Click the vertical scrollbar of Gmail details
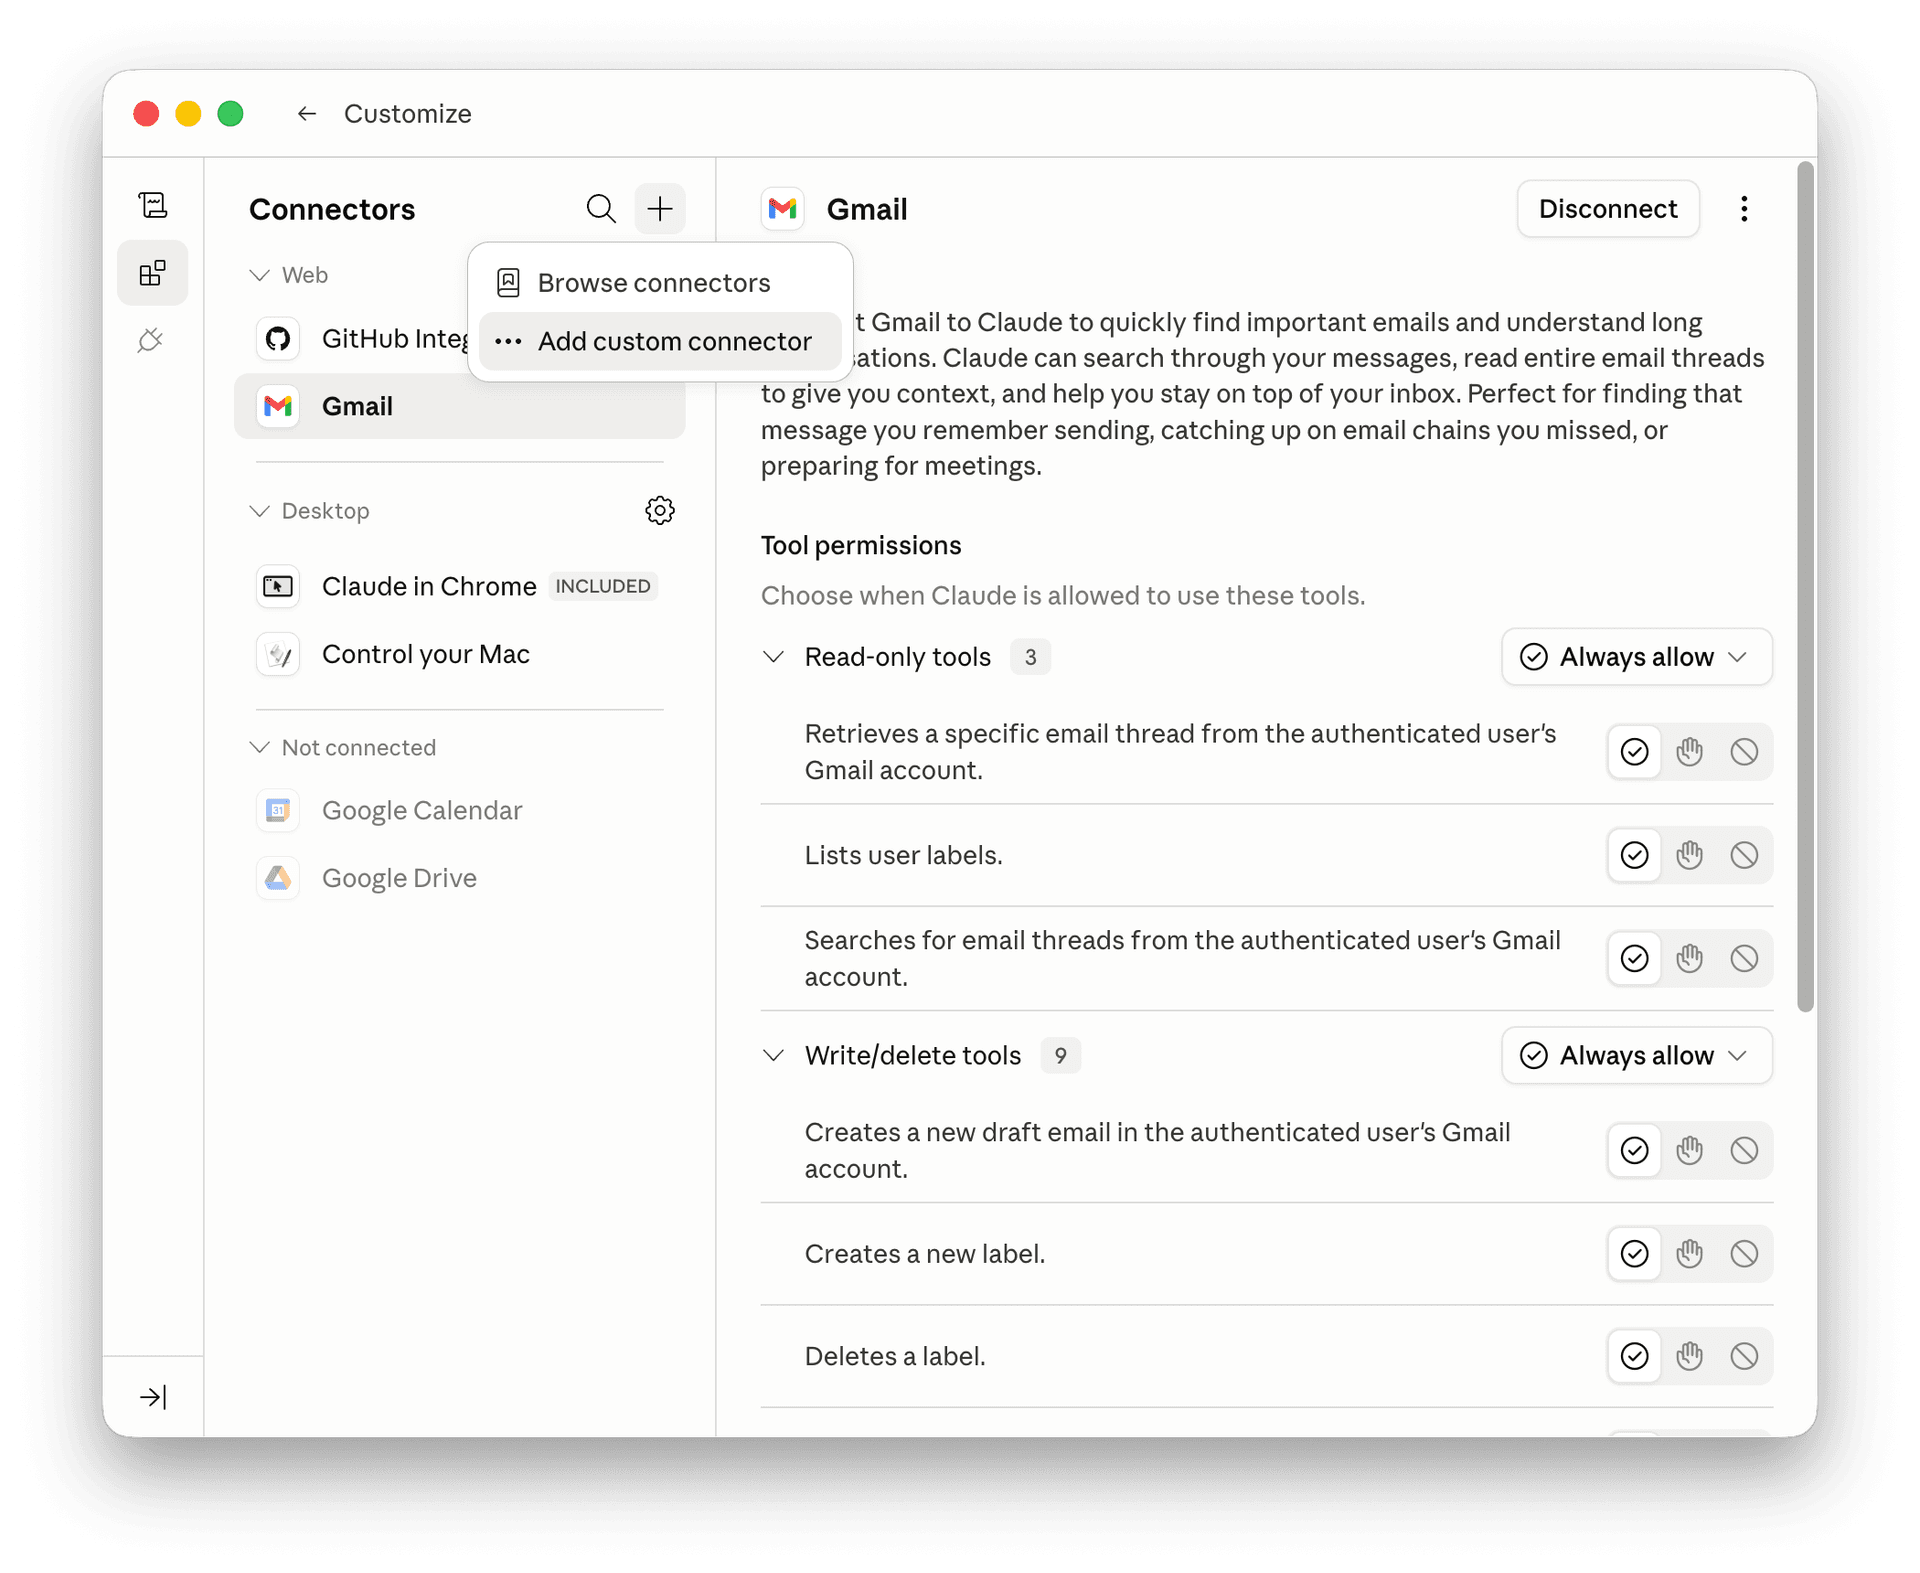Image resolution: width=1920 pixels, height=1573 pixels. [x=1804, y=586]
